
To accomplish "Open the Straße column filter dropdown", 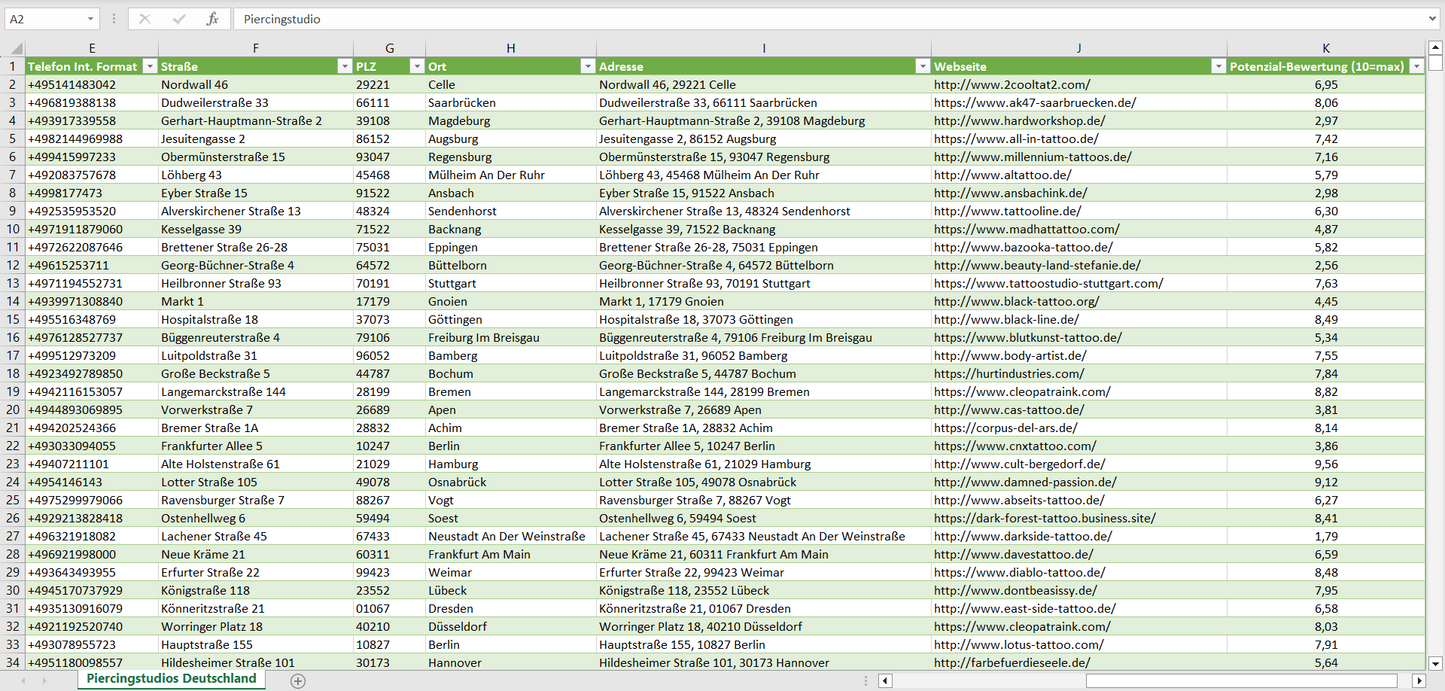I will point(344,66).
